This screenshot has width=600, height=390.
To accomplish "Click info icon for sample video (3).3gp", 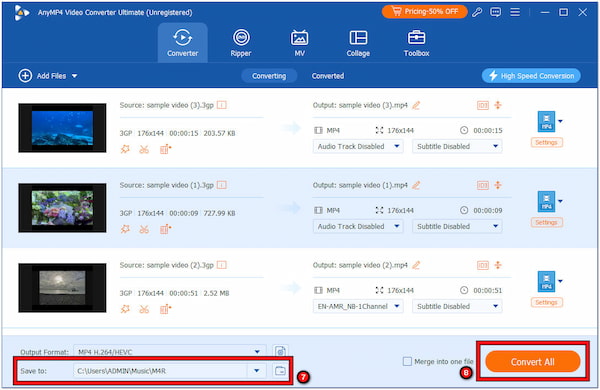I will (222, 105).
